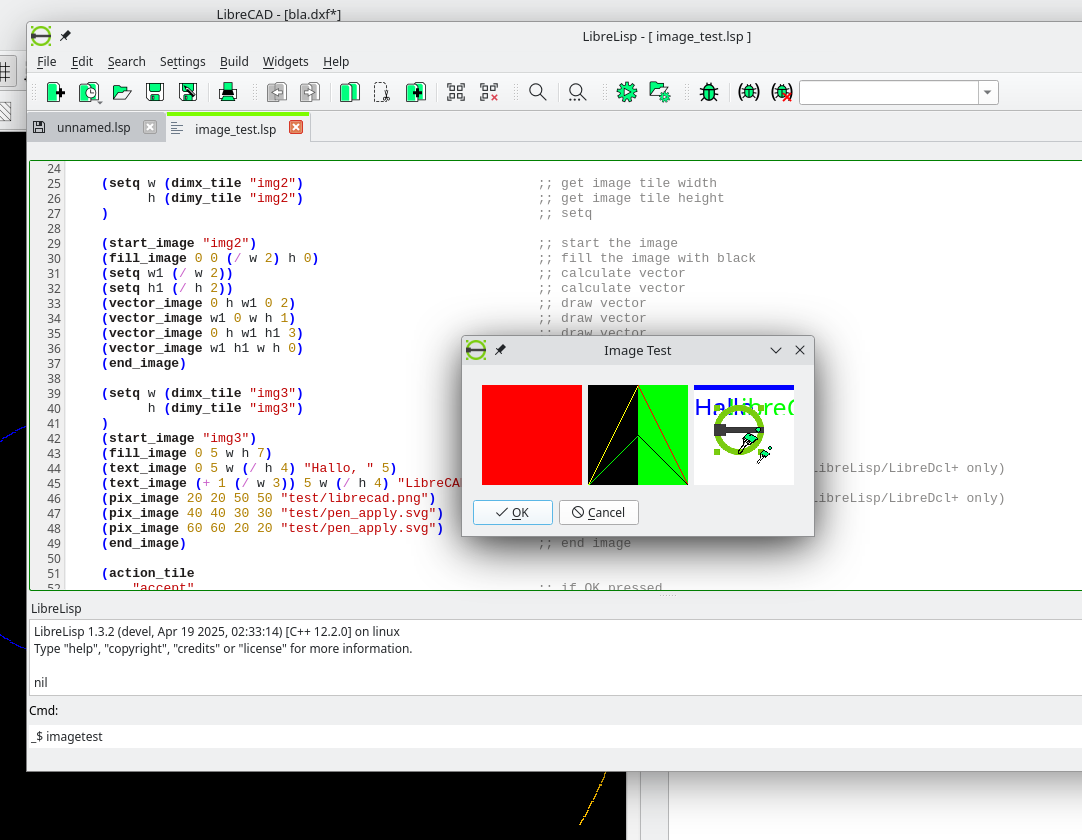
Task: Click the green gear Run icon
Action: pos(627,93)
